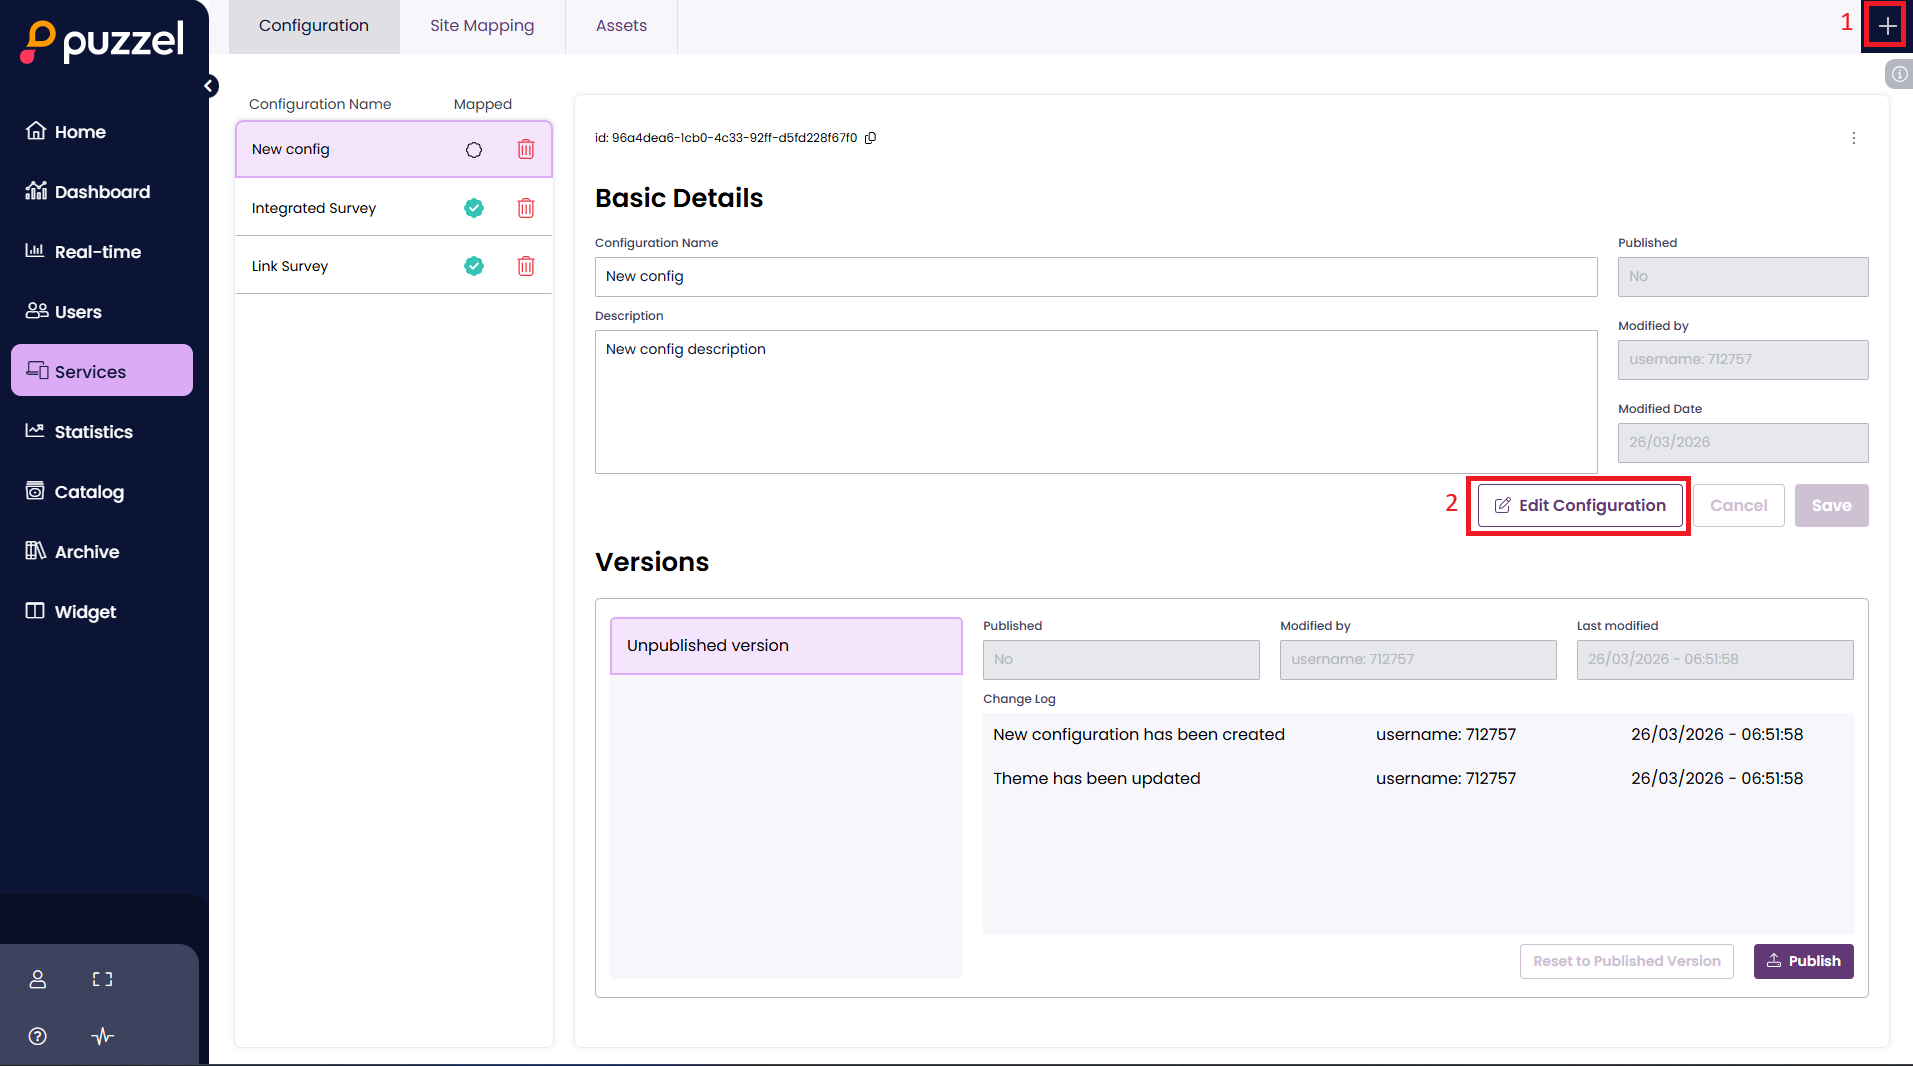Select the Unpublished version entry
Viewport: 1913px width, 1066px height.
[x=786, y=645]
